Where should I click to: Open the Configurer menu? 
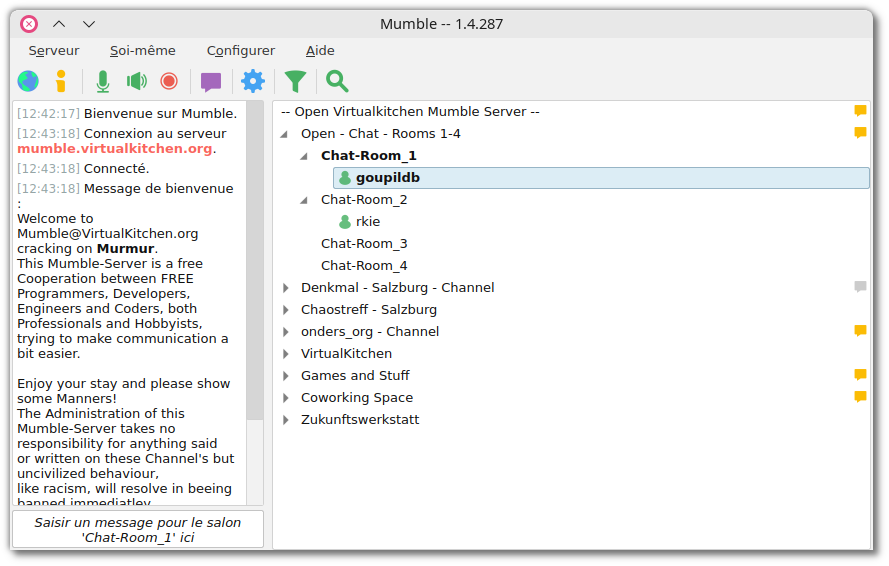(241, 50)
